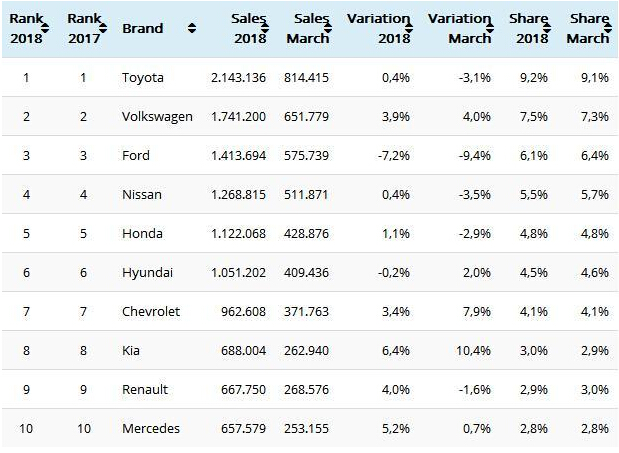Screen dimensions: 619x453
Task: Click the Brand column header text
Action: coord(142,29)
